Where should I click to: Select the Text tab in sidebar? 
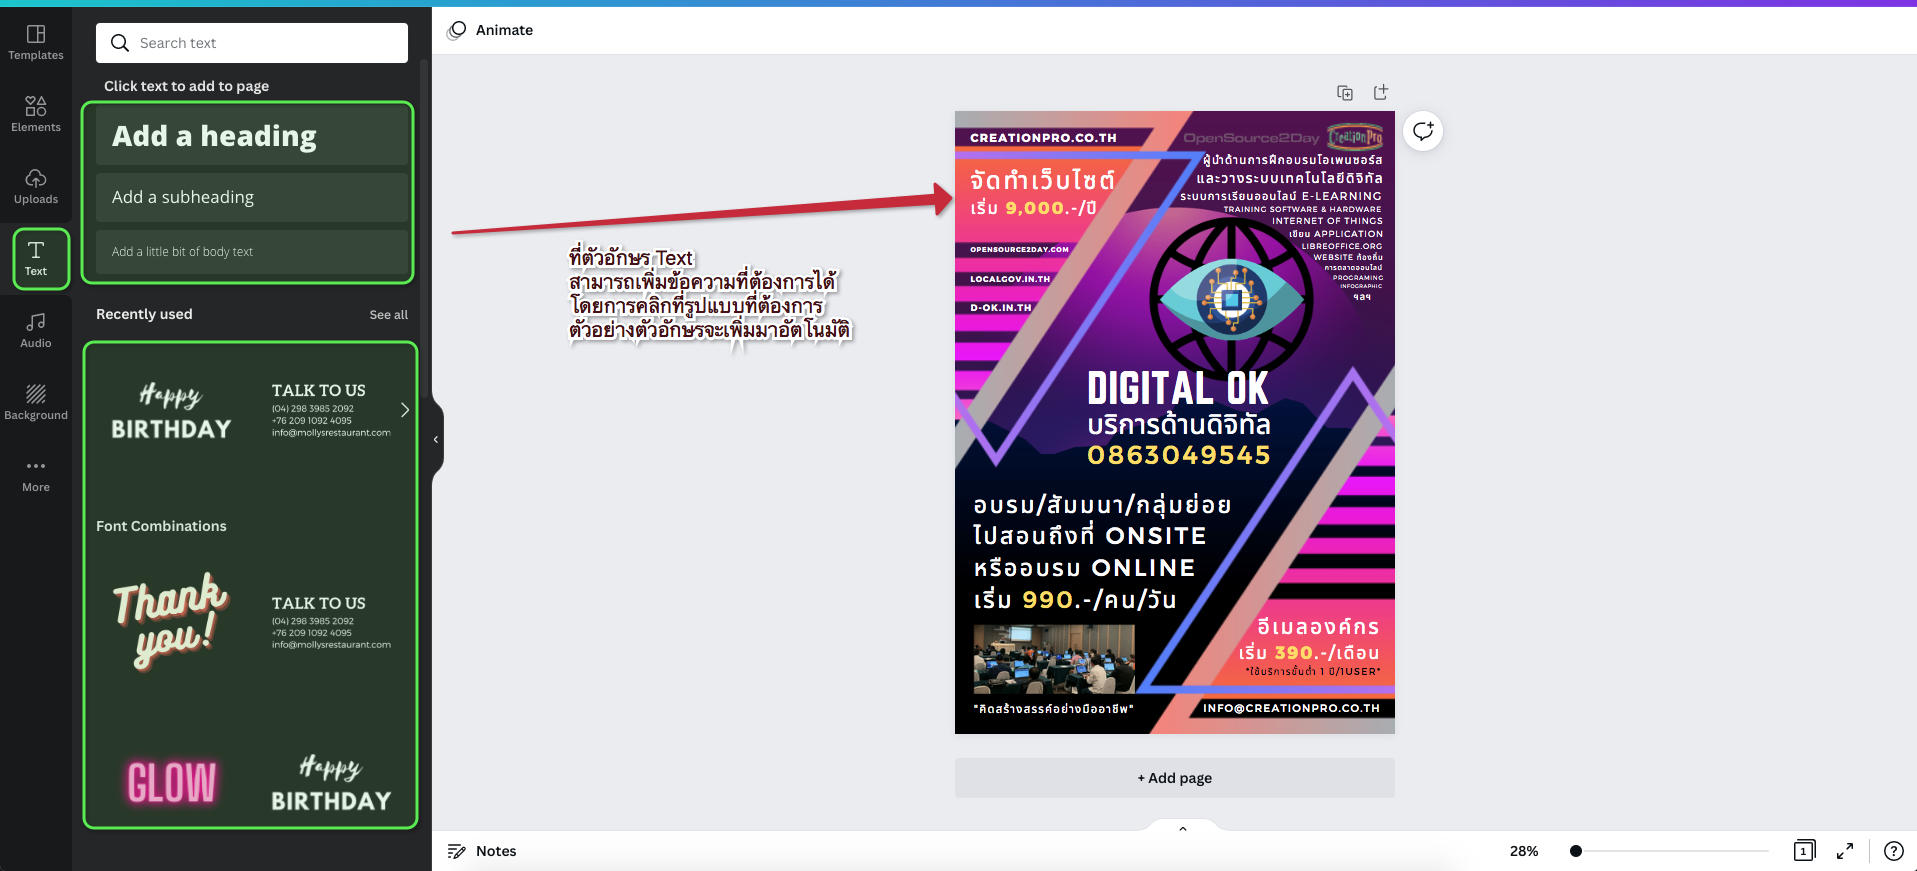[36, 258]
